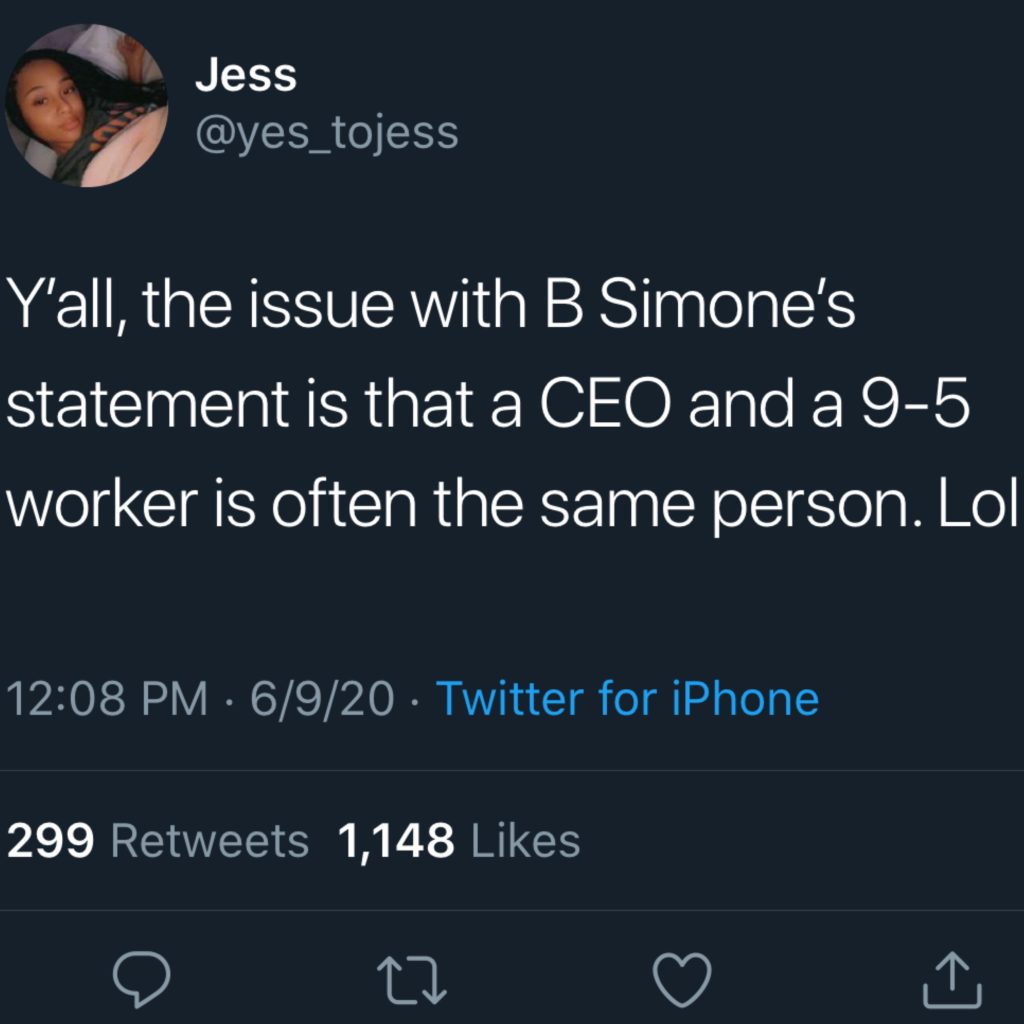Open the share sheet via share icon
1024x1024 pixels.
(951, 978)
